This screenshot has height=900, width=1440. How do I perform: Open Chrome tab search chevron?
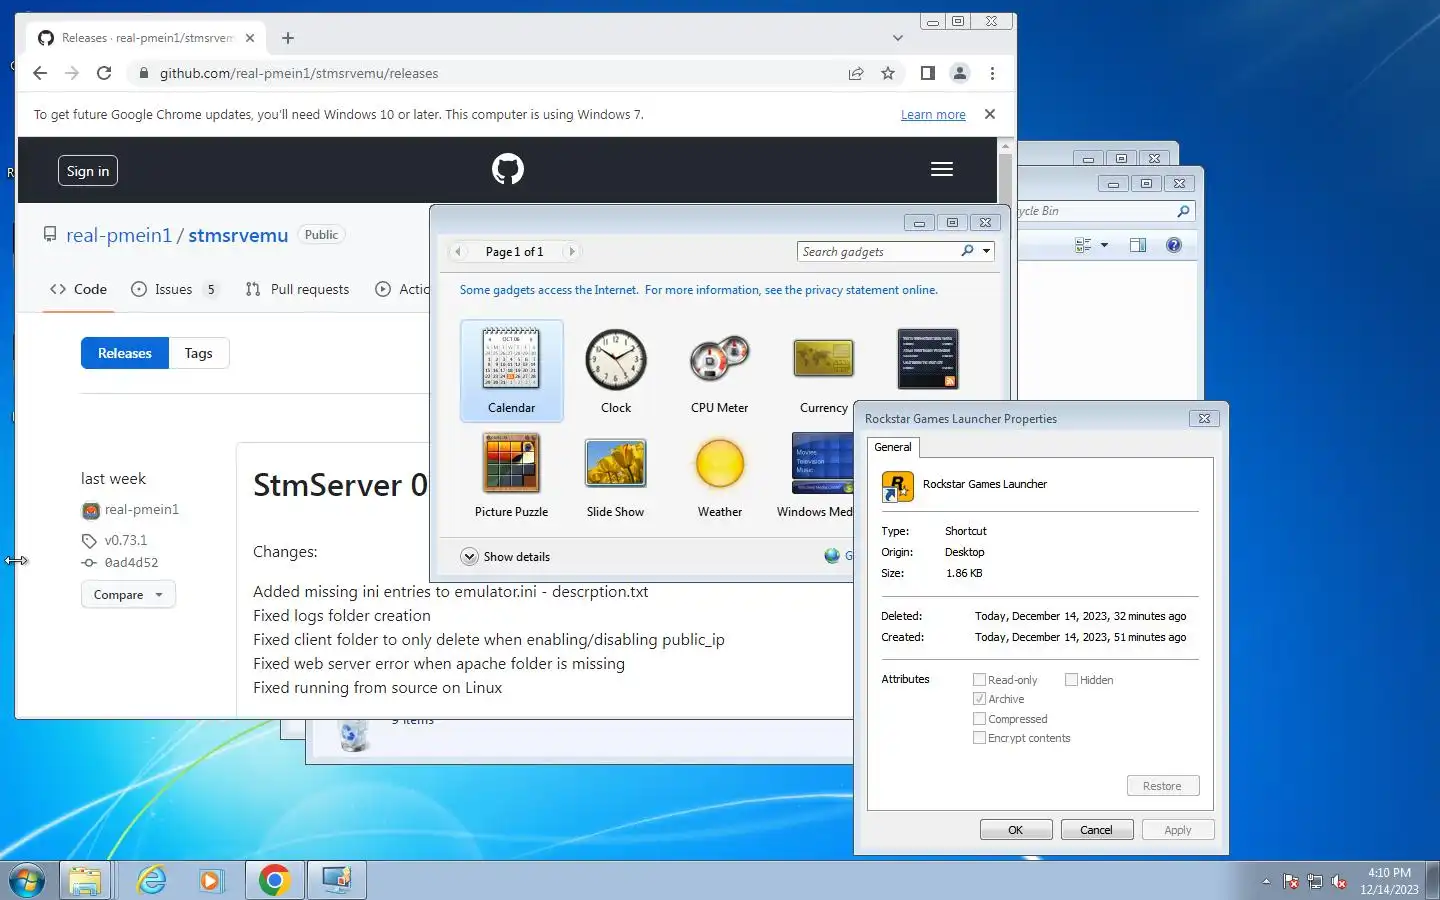click(898, 38)
